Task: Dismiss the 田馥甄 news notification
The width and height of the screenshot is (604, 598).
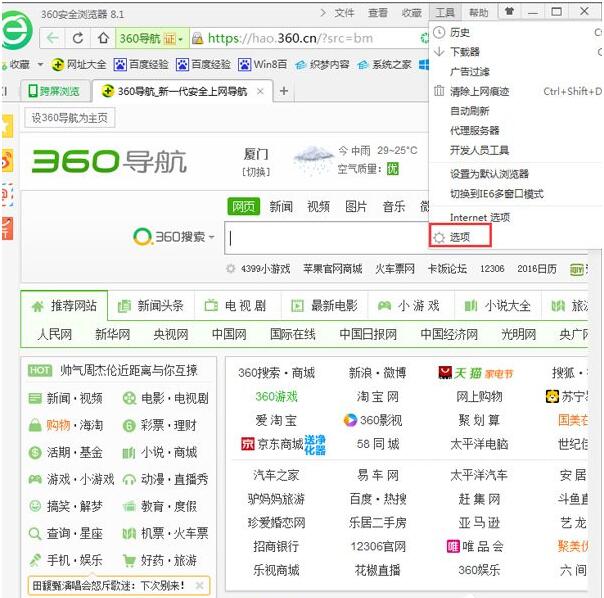Action: 199,586
